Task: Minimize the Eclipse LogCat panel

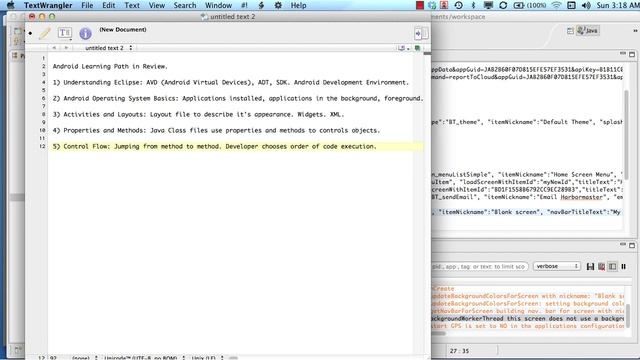Action: pyautogui.click(x=622, y=244)
